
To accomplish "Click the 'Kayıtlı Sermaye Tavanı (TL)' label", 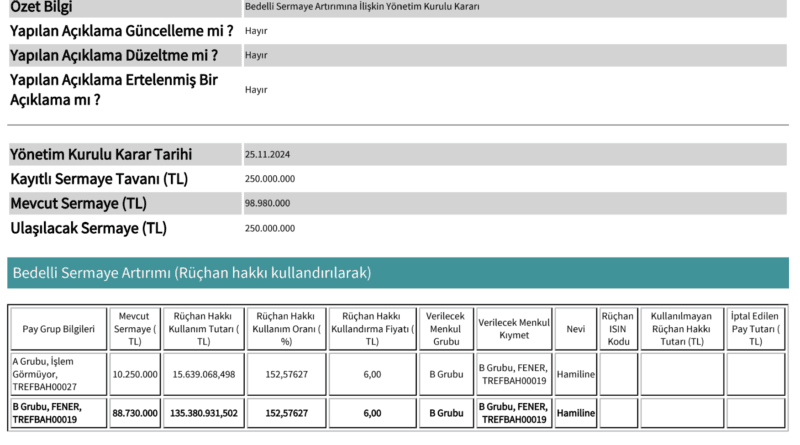I will 99,179.
